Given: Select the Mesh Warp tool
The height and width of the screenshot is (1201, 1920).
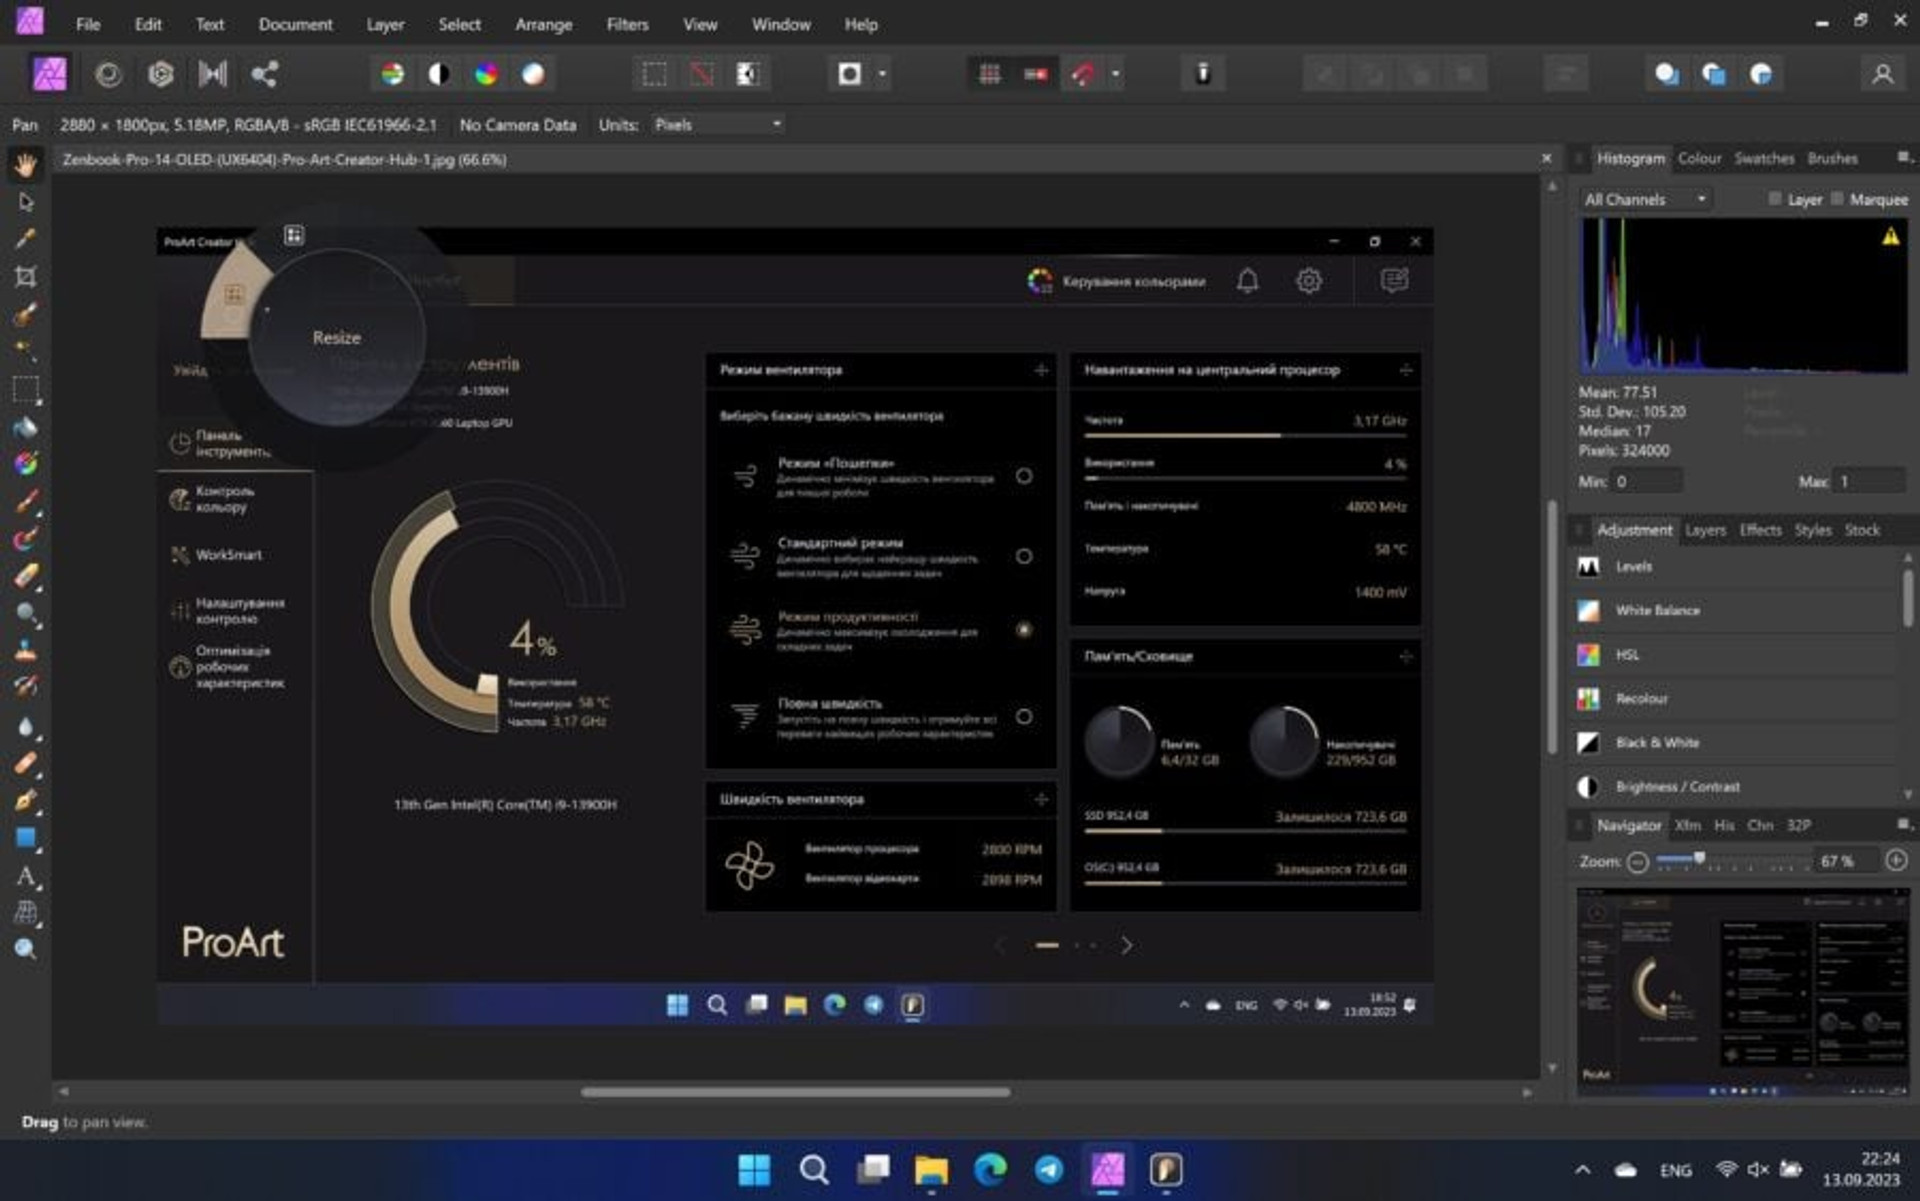Looking at the screenshot, I should point(26,912).
